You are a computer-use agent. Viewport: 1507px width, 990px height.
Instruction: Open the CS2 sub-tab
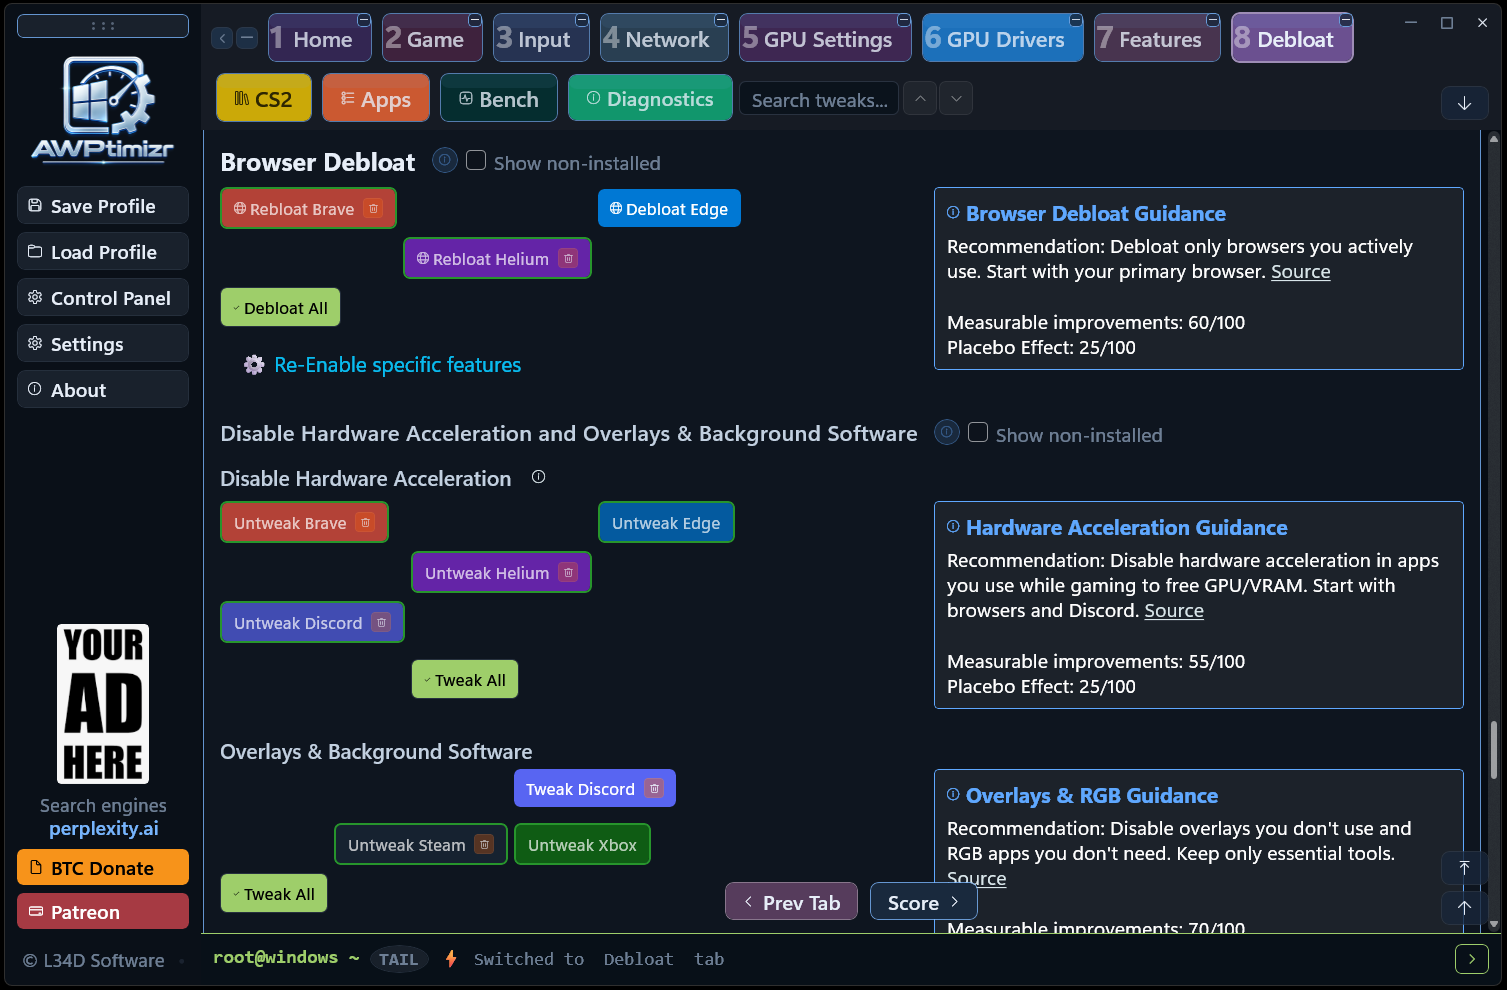(264, 98)
